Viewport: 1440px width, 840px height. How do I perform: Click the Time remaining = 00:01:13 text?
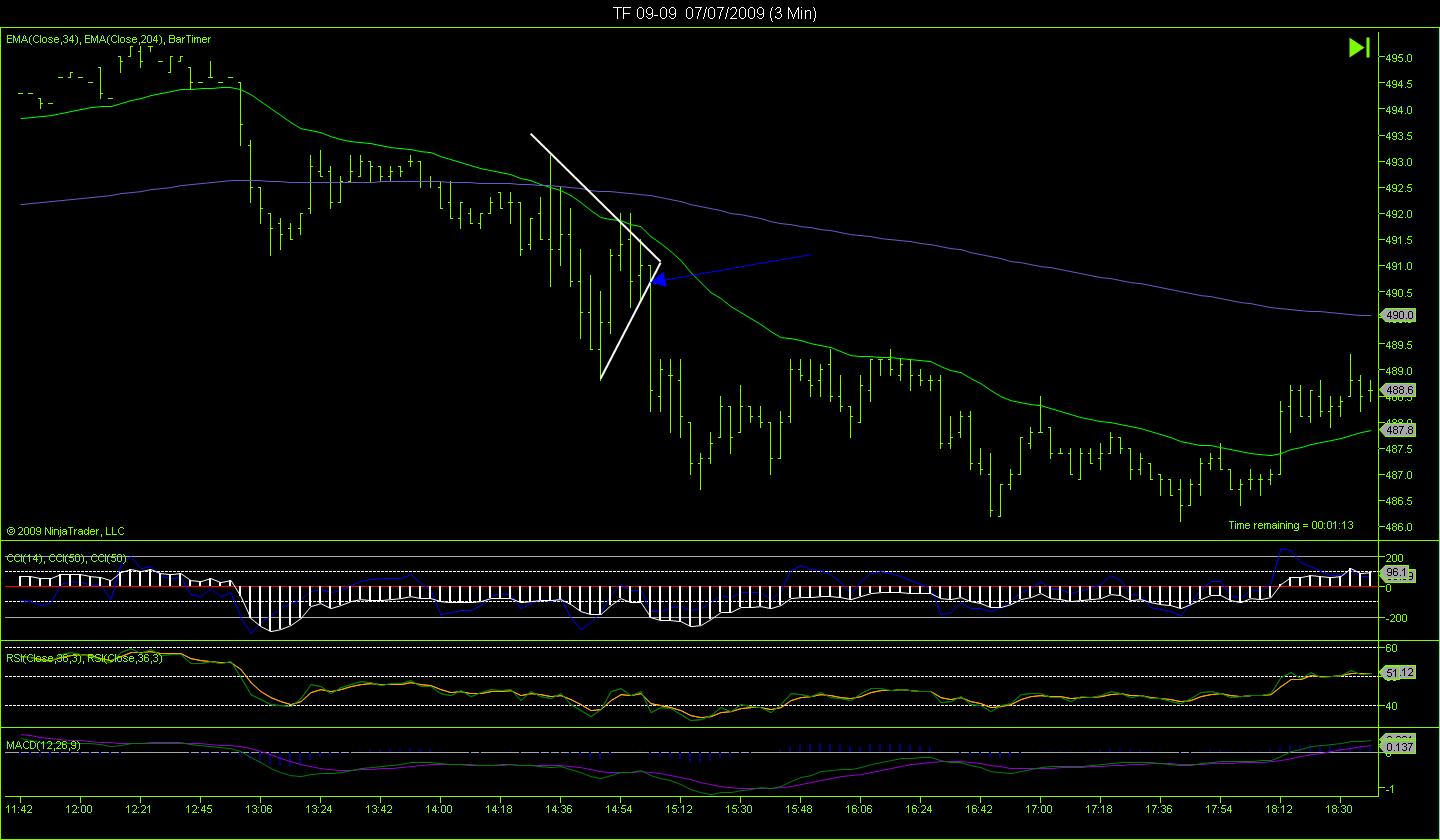point(1290,525)
